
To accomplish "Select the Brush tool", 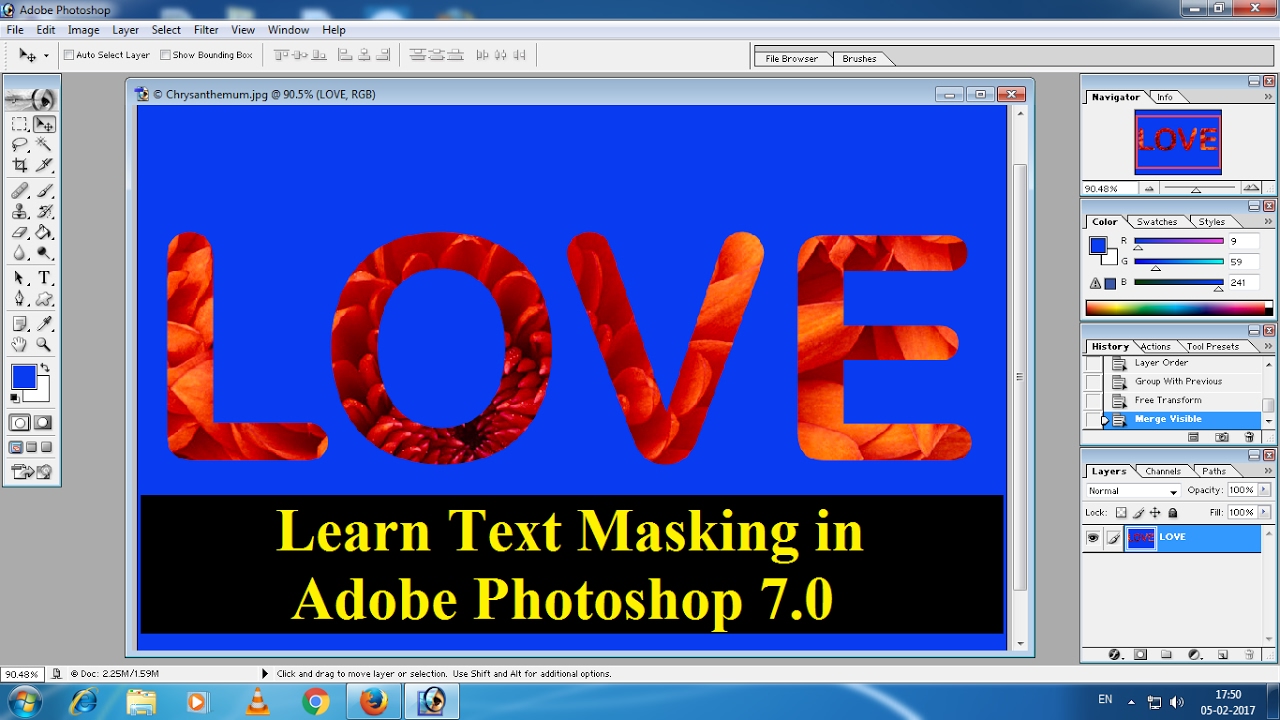I will pos(44,190).
